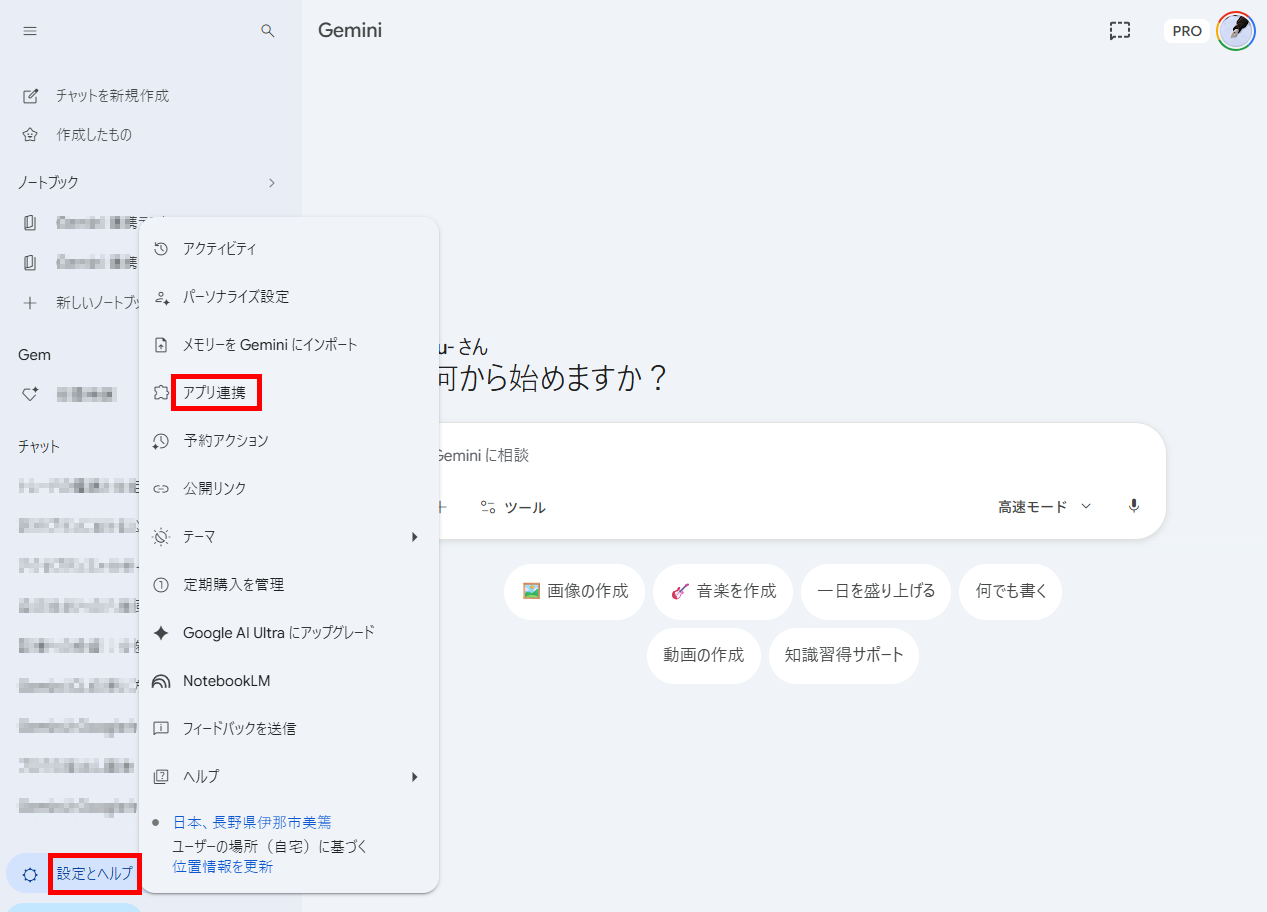Click the 一日を盛り上げる chip
The height and width of the screenshot is (912, 1267).
pyautogui.click(x=876, y=591)
